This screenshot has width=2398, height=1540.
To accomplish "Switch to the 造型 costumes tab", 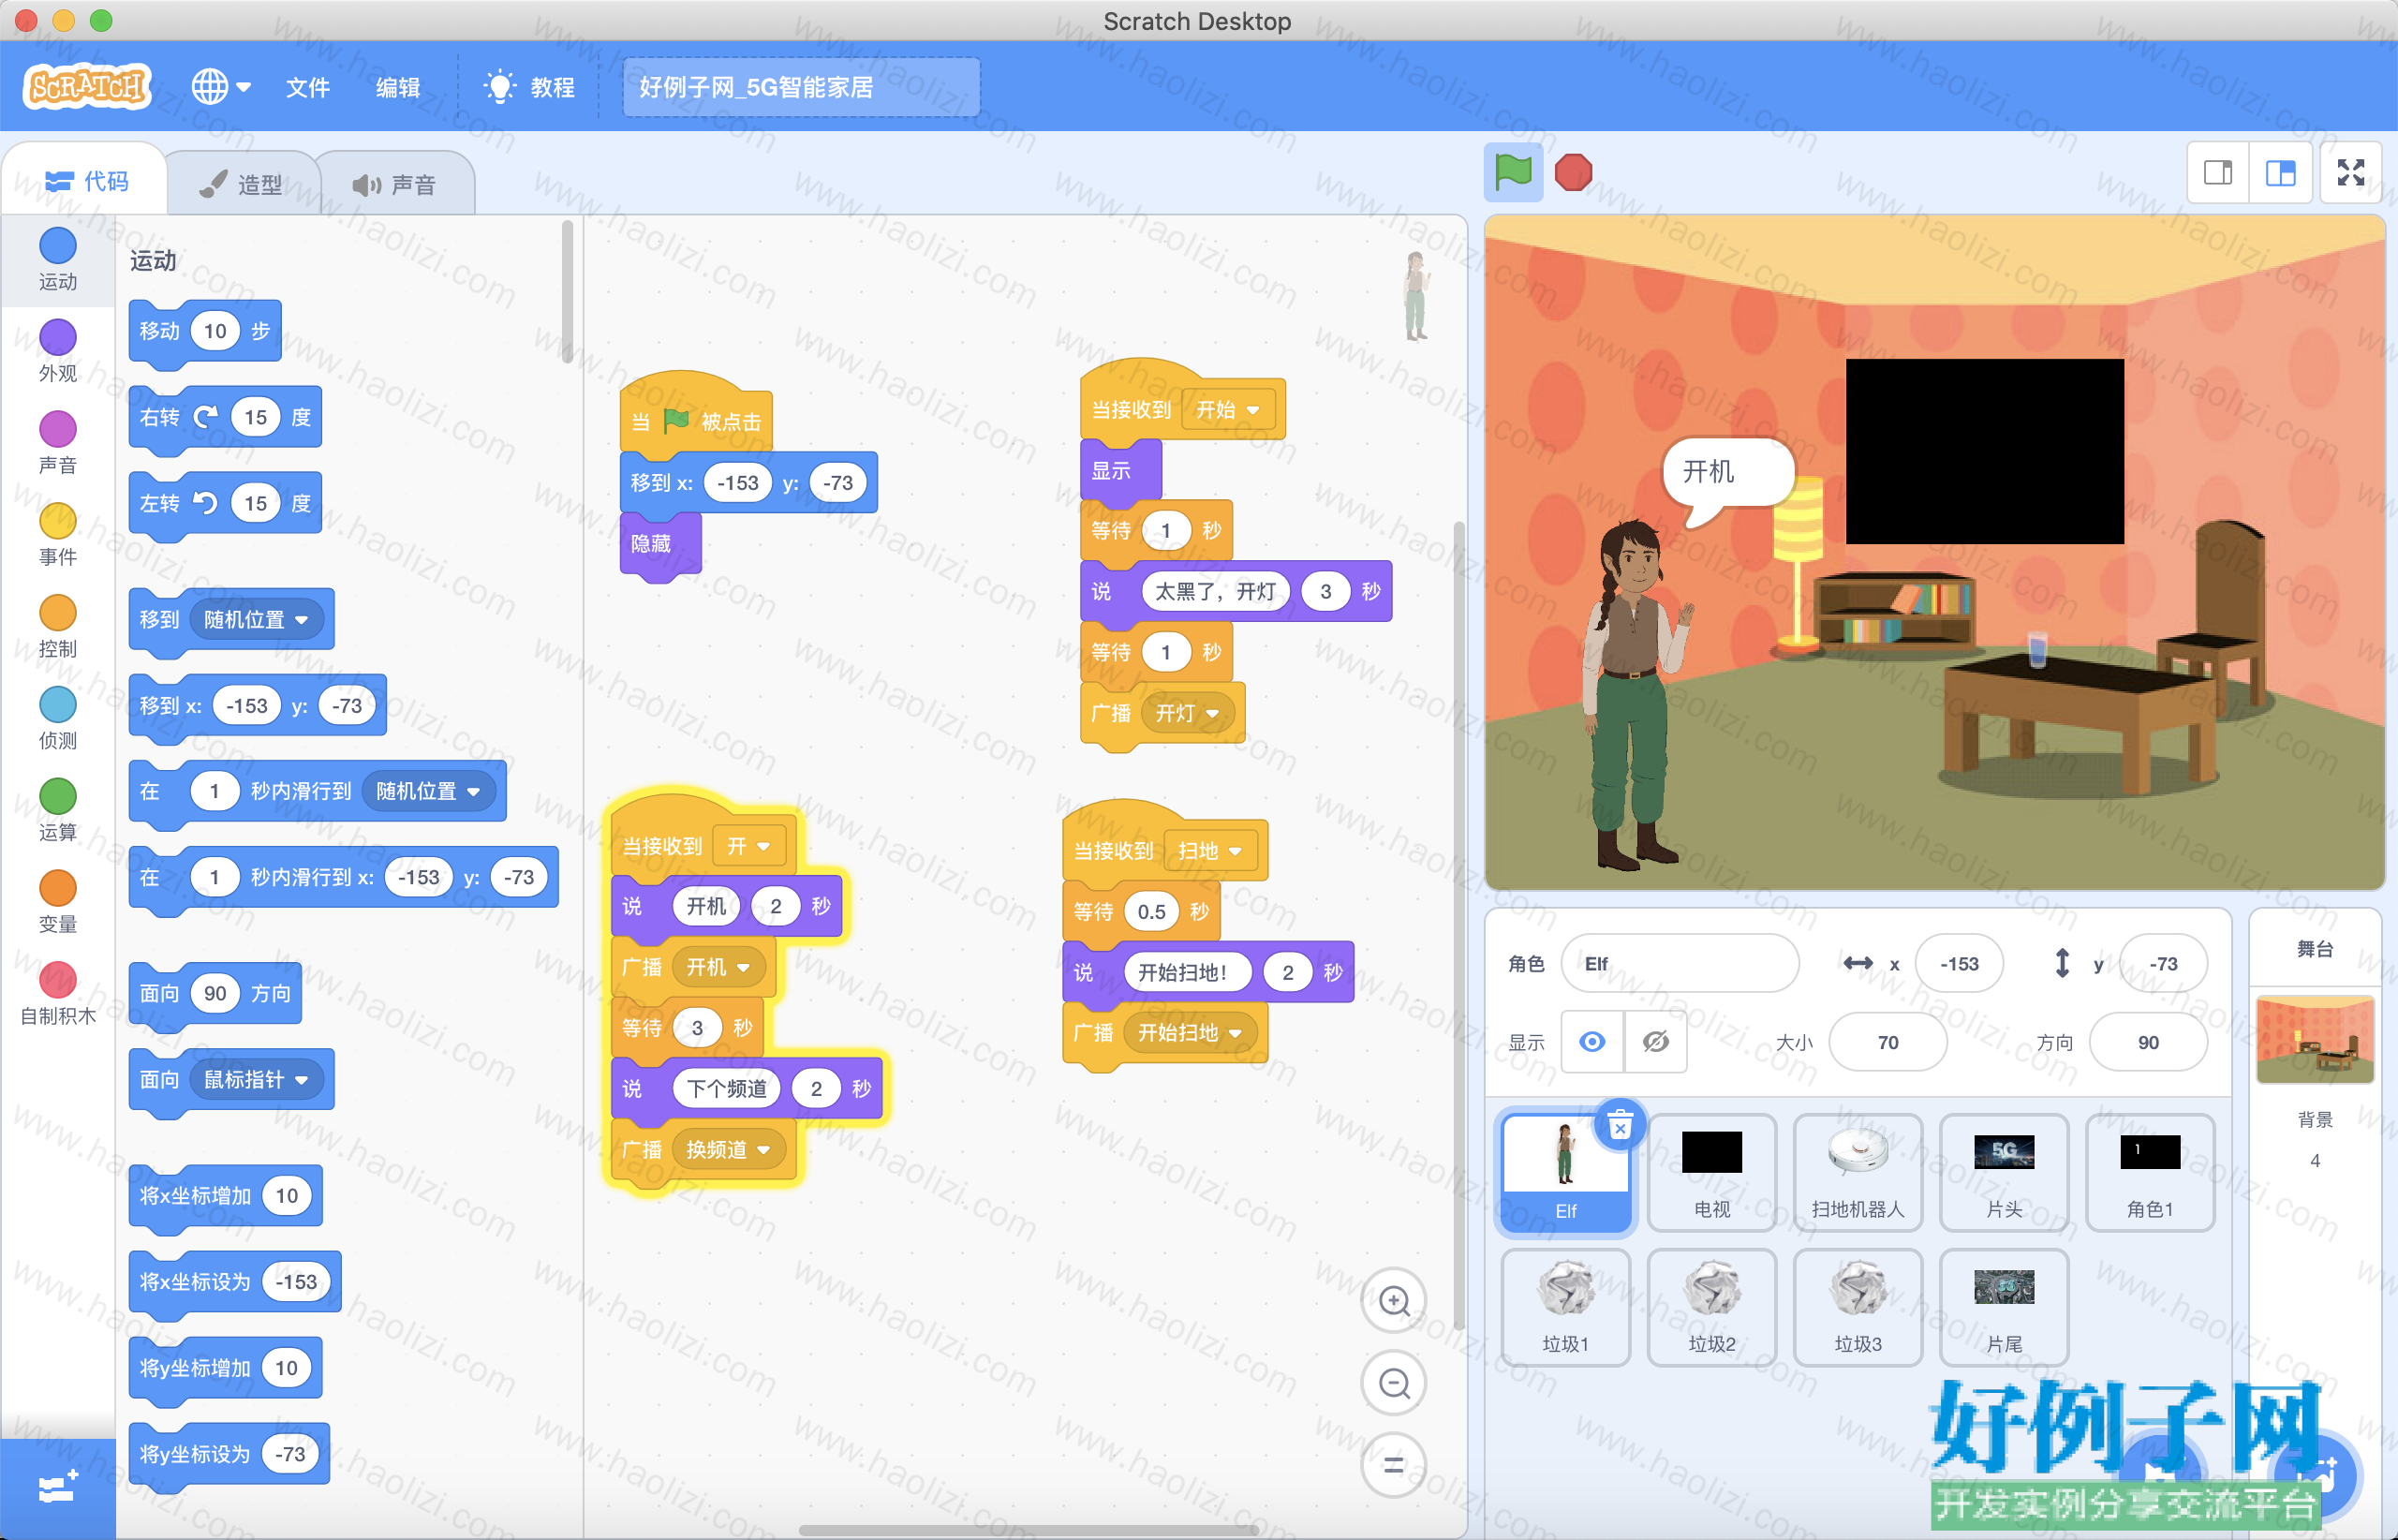I will pos(241,185).
